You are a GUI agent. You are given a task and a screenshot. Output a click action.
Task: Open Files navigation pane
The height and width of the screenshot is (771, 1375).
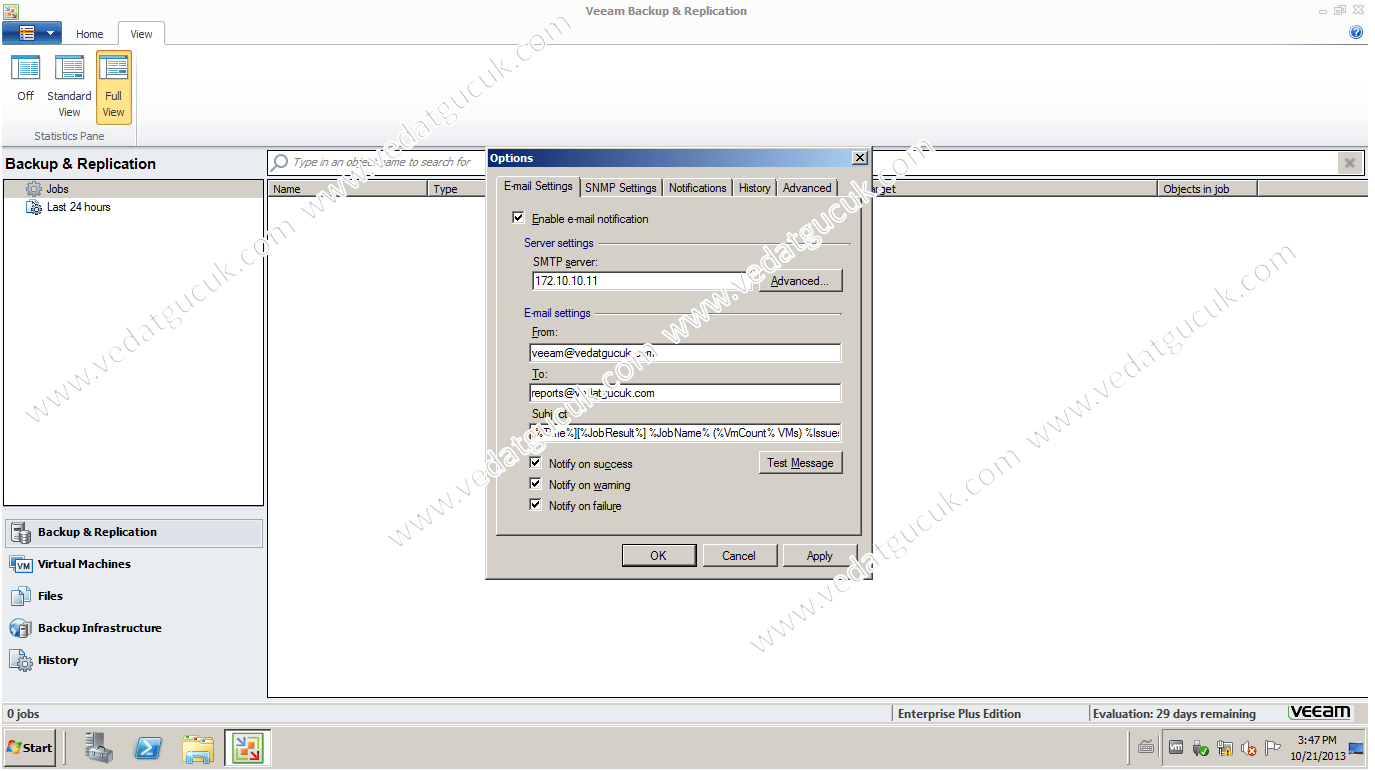point(133,596)
